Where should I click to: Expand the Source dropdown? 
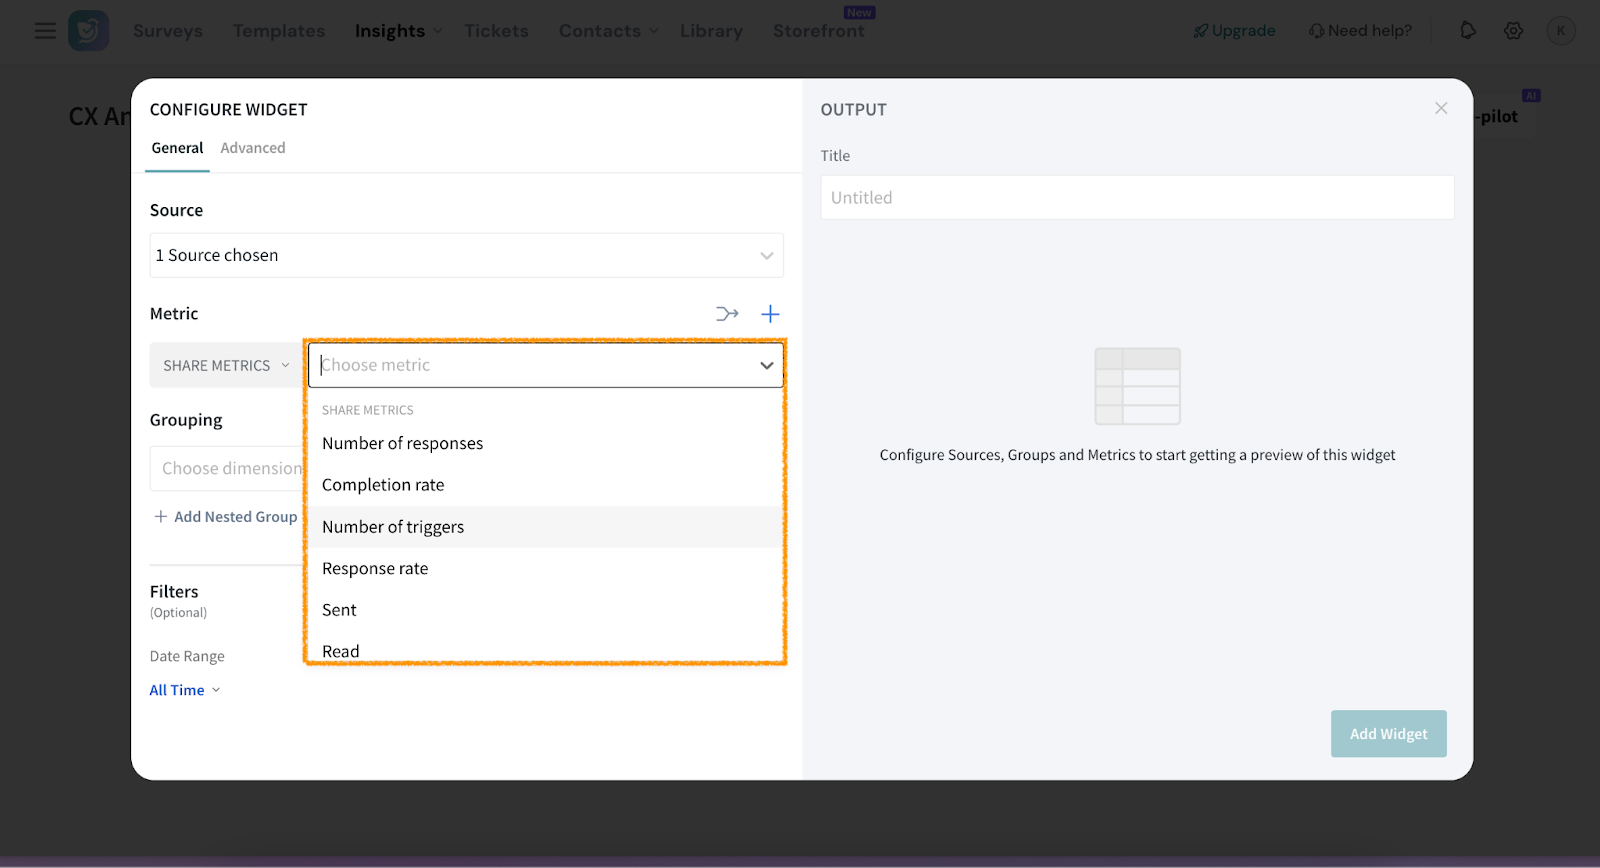(466, 255)
